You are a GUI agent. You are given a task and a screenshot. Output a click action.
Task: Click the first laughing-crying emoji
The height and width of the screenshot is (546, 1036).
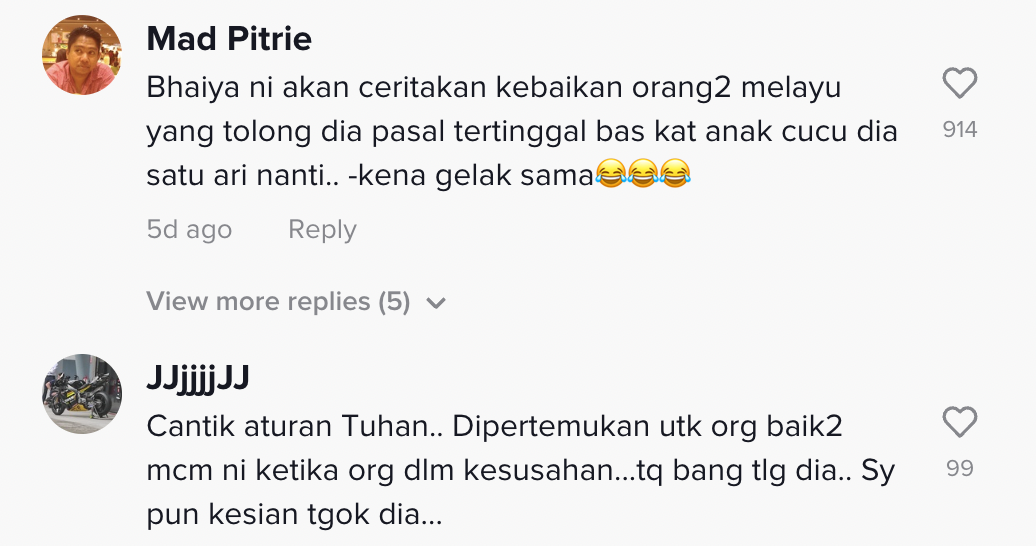pos(609,176)
